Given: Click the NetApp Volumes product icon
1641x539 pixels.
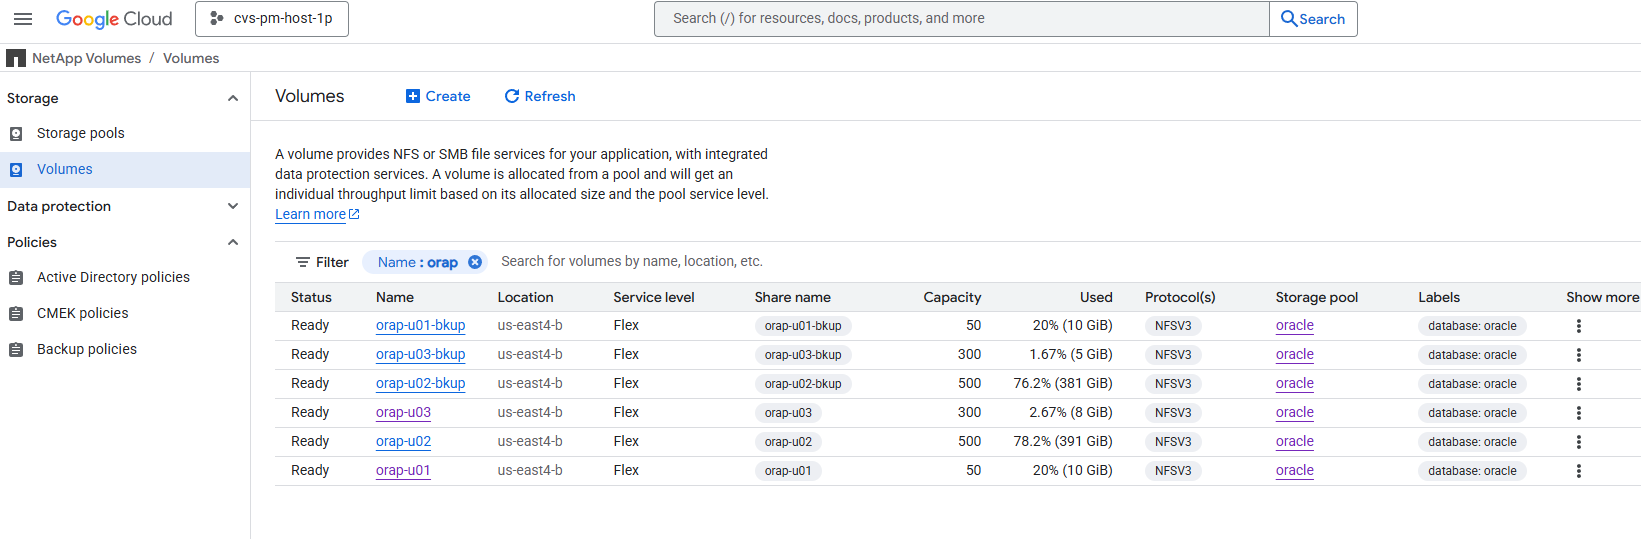Looking at the screenshot, I should point(16,59).
